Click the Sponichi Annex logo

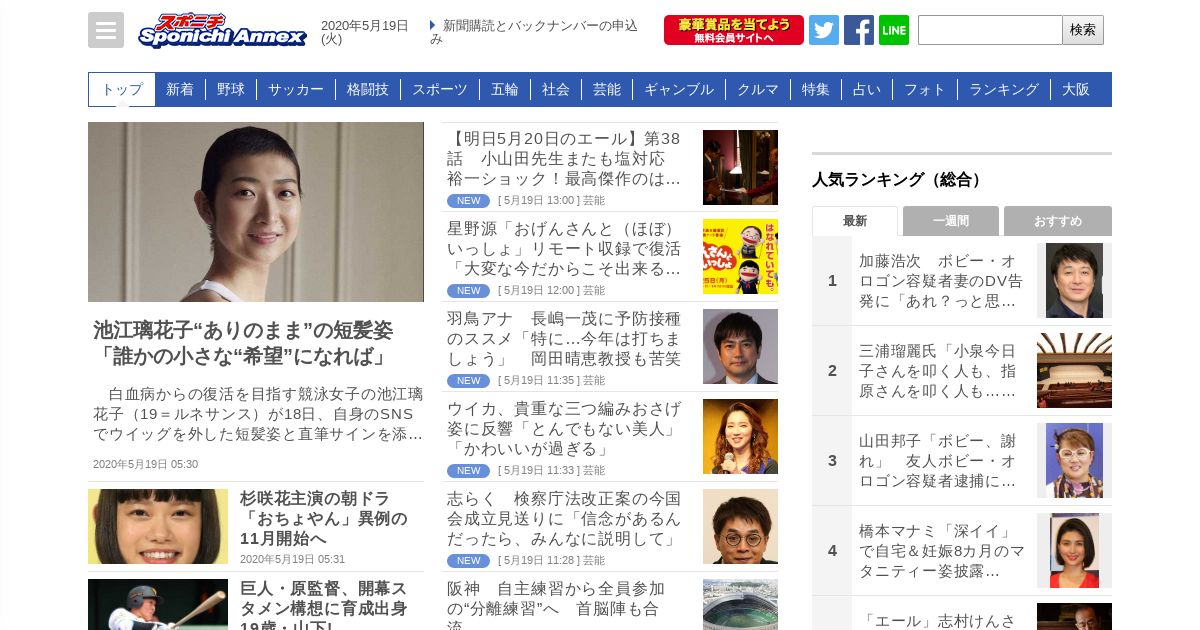[222, 30]
